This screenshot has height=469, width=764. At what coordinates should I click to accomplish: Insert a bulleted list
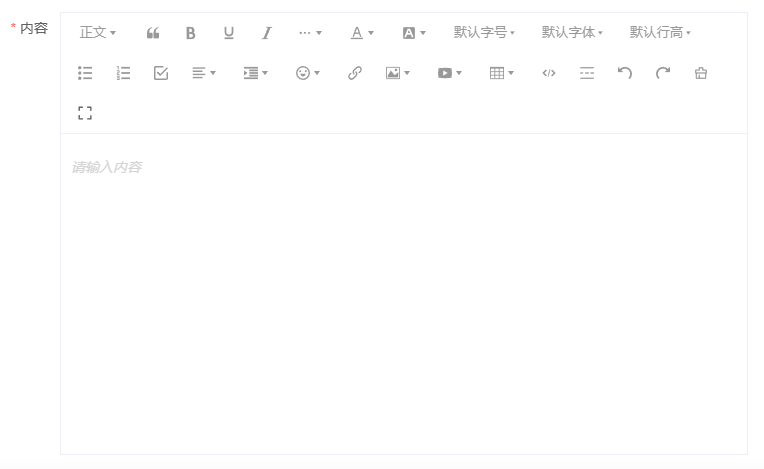click(85, 73)
